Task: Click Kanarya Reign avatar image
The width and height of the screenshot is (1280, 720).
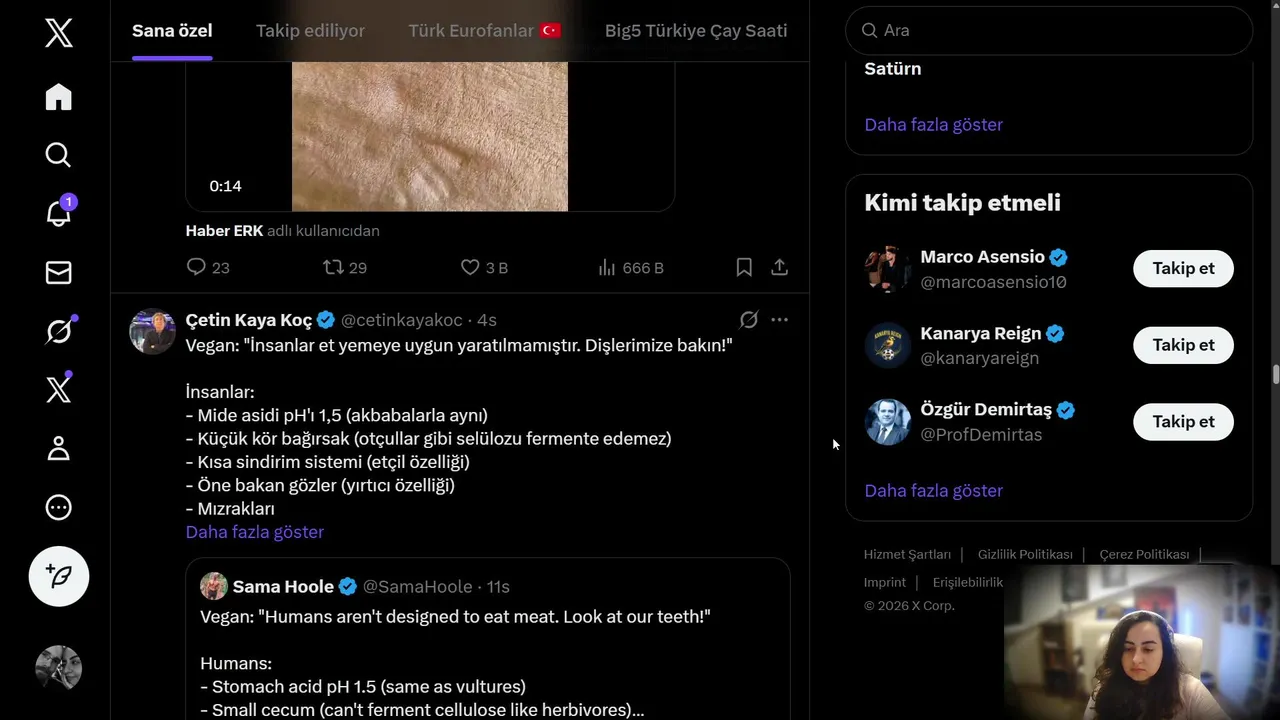Action: (888, 345)
